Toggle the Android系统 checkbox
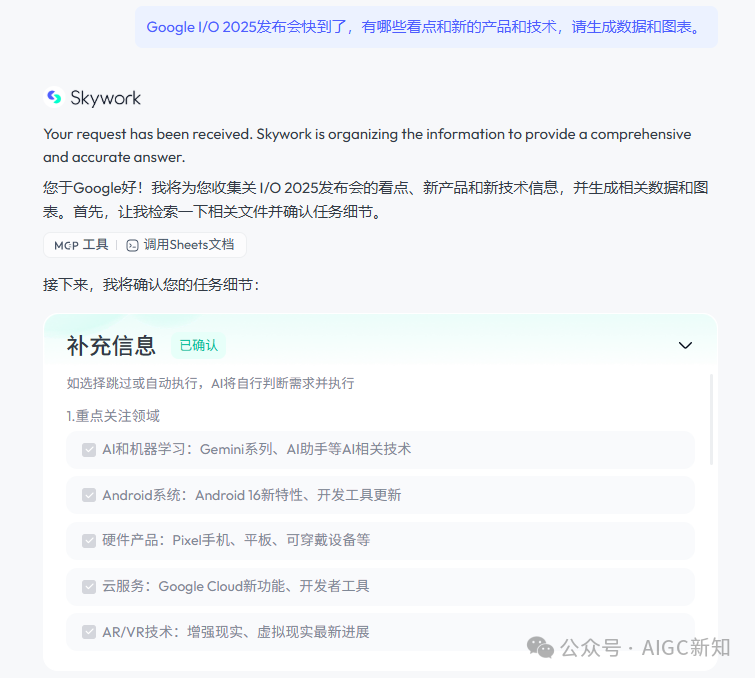Screen dimensions: 755x678 pyautogui.click(x=89, y=495)
